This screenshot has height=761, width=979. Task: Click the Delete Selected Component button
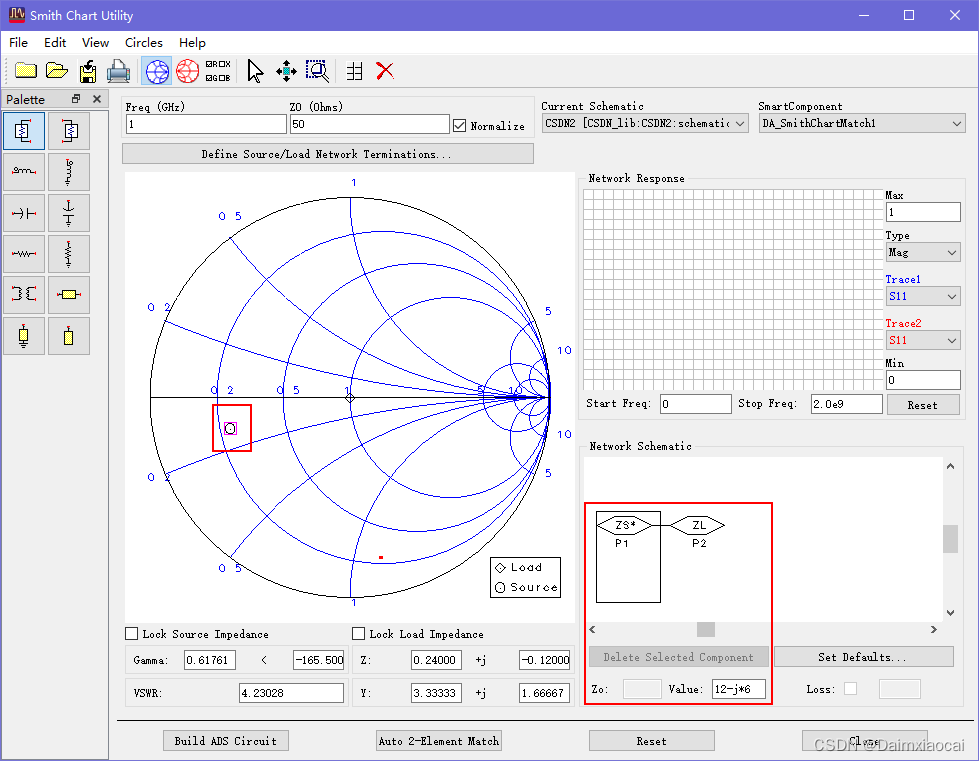coord(679,657)
